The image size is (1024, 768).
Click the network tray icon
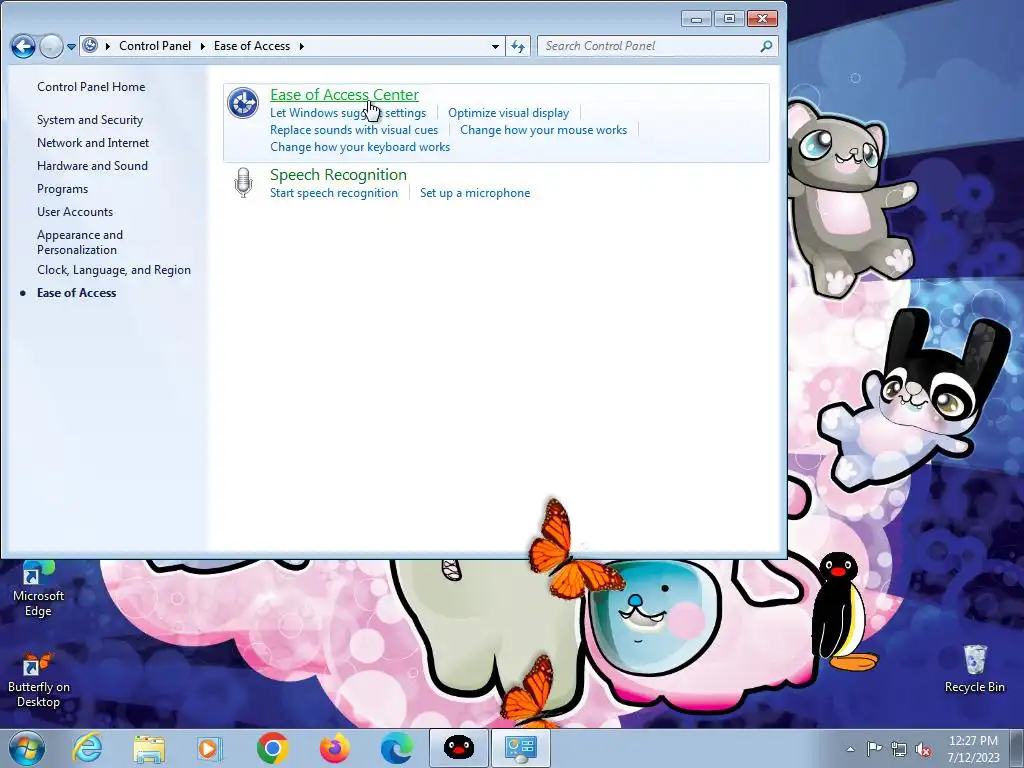[899, 749]
